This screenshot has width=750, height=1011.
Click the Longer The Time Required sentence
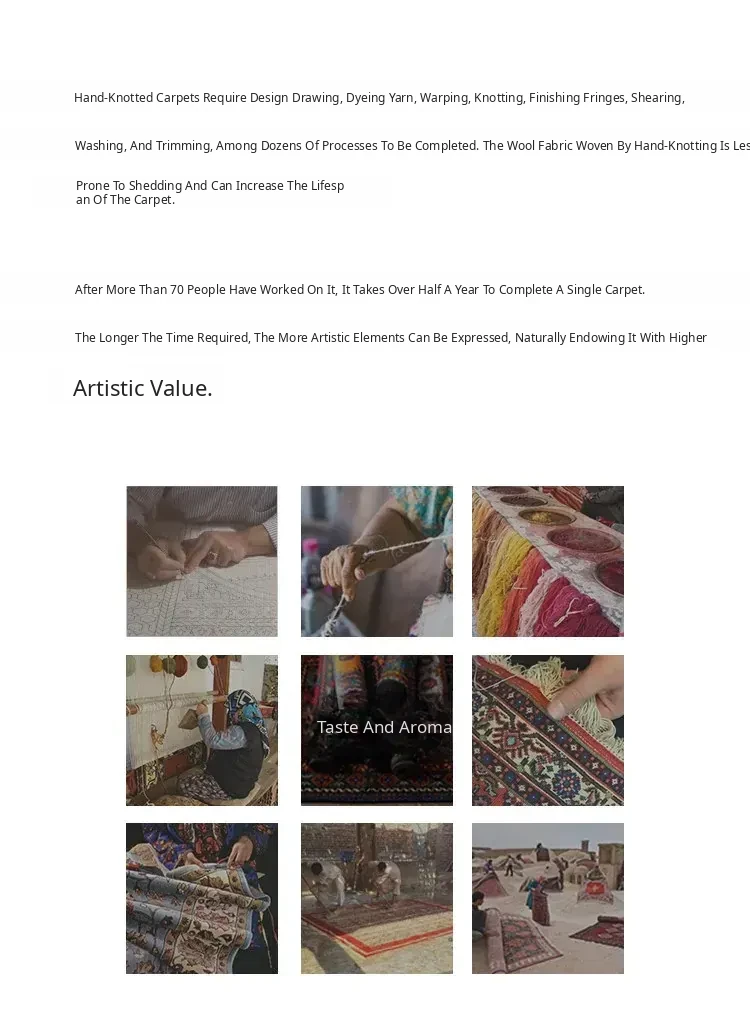(391, 338)
